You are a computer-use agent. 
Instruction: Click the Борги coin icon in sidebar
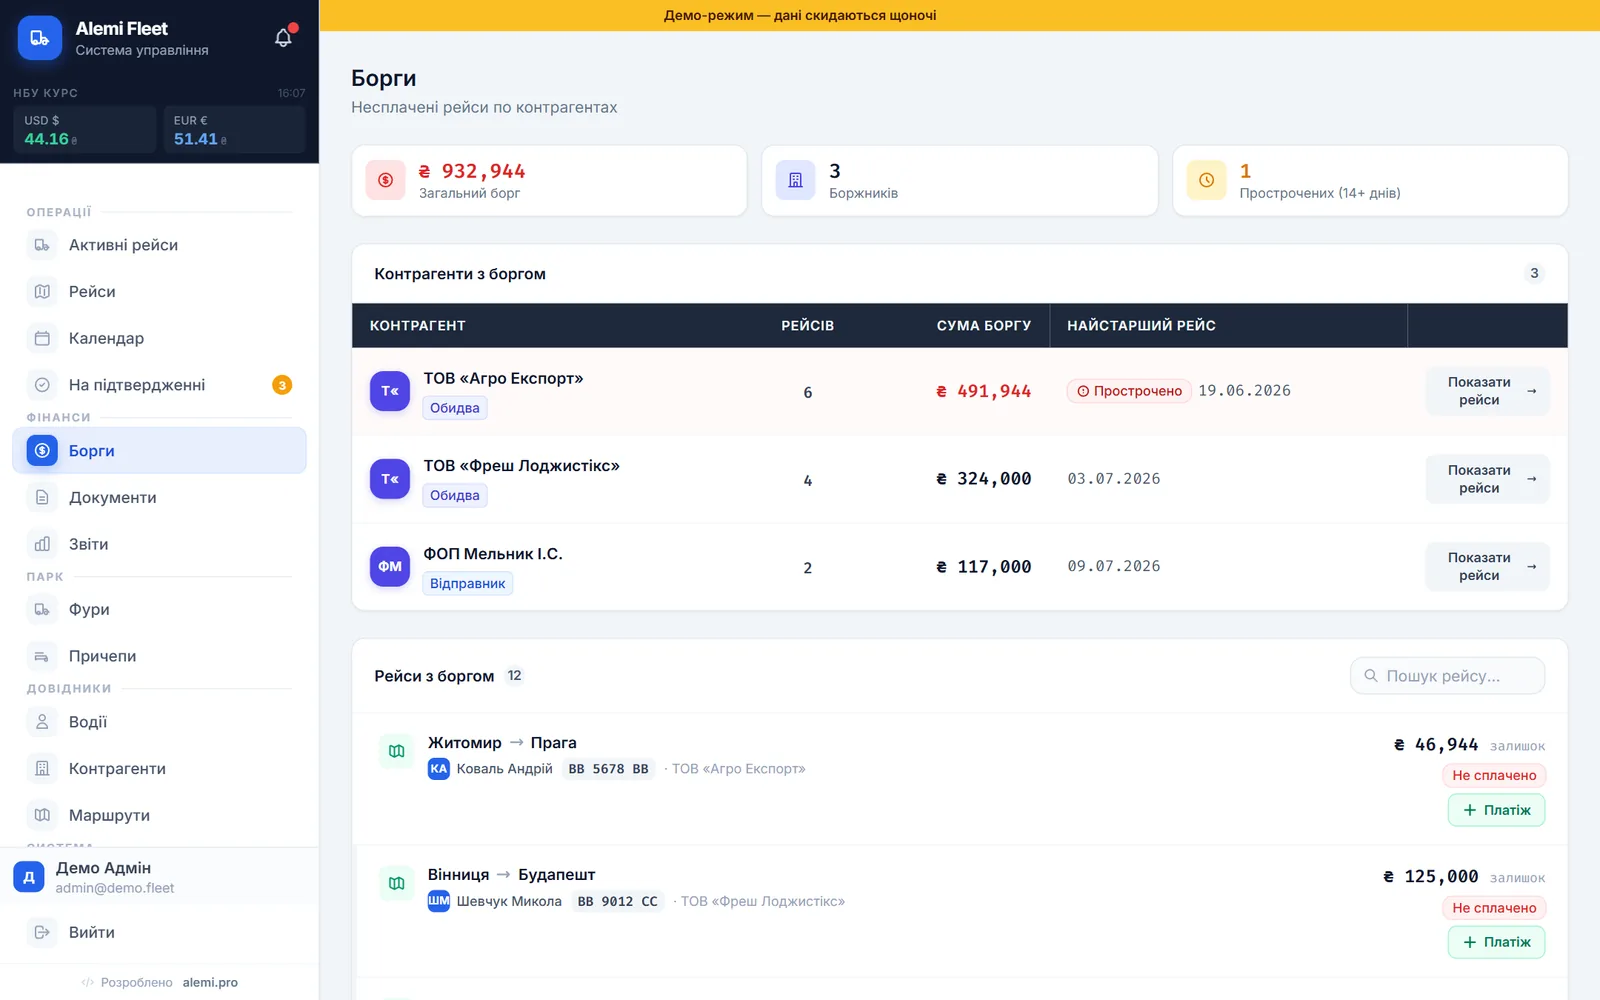coord(42,451)
